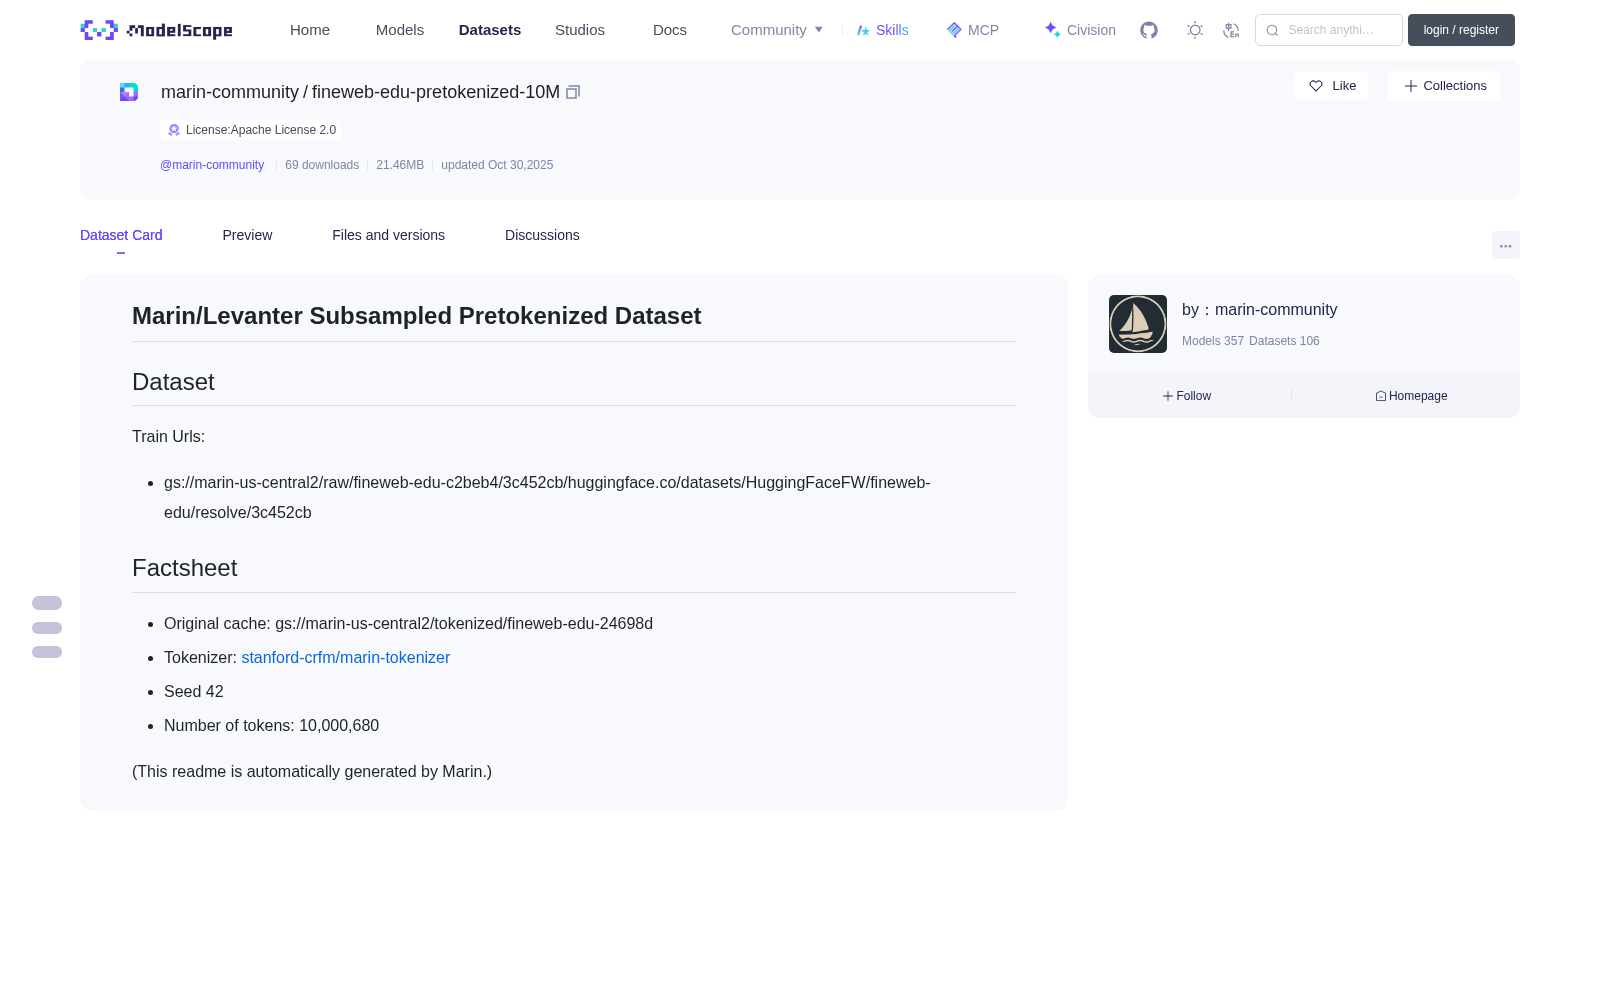Switch to the Discussions tab
Viewport: 1600px width, 1000px height.
542,235
